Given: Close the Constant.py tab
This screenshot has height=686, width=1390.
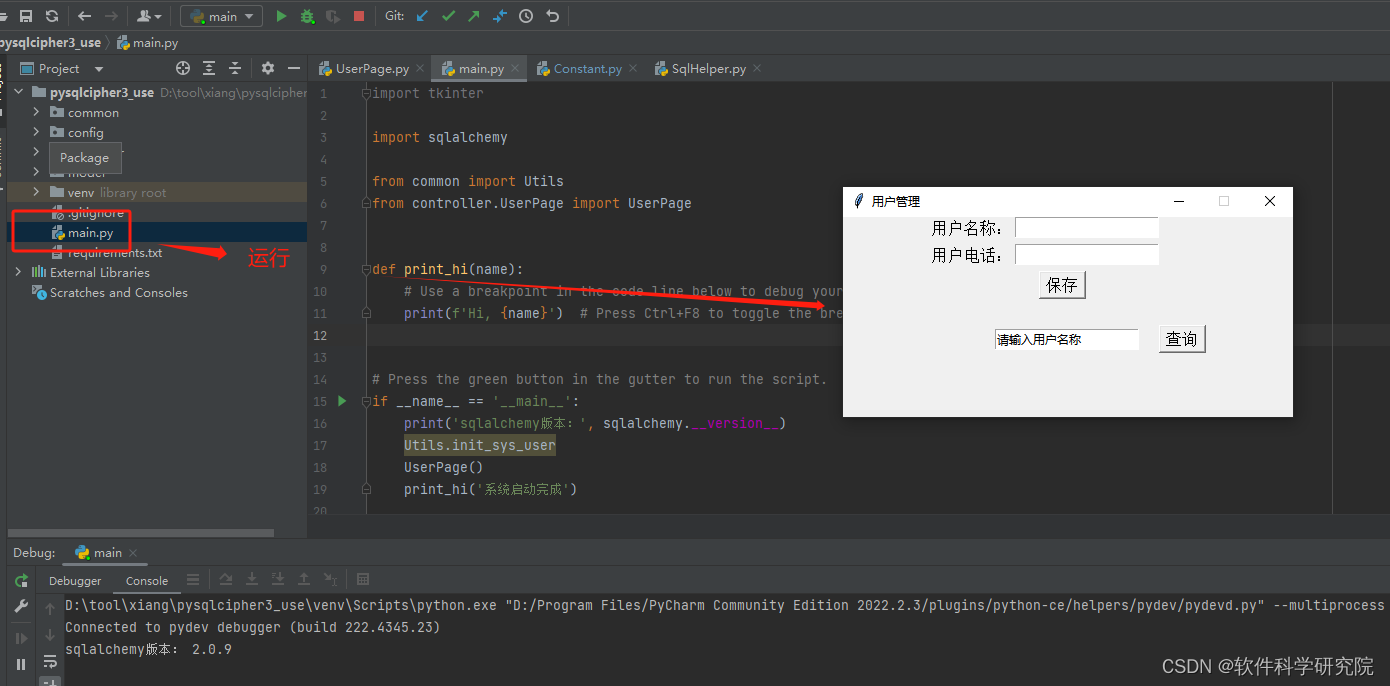Looking at the screenshot, I should coord(633,69).
